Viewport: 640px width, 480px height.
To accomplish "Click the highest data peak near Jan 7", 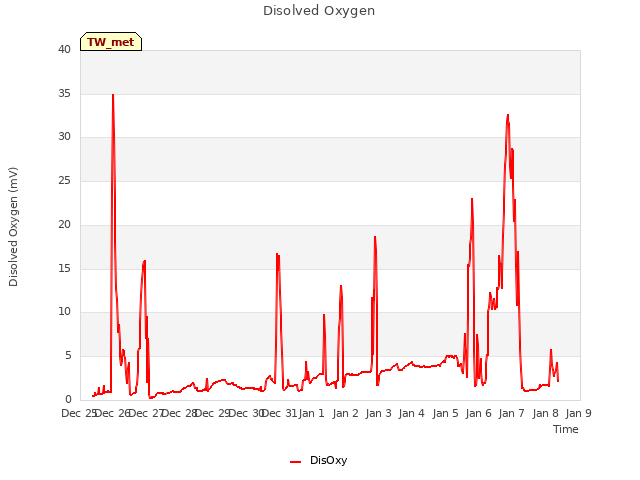I will [x=508, y=116].
